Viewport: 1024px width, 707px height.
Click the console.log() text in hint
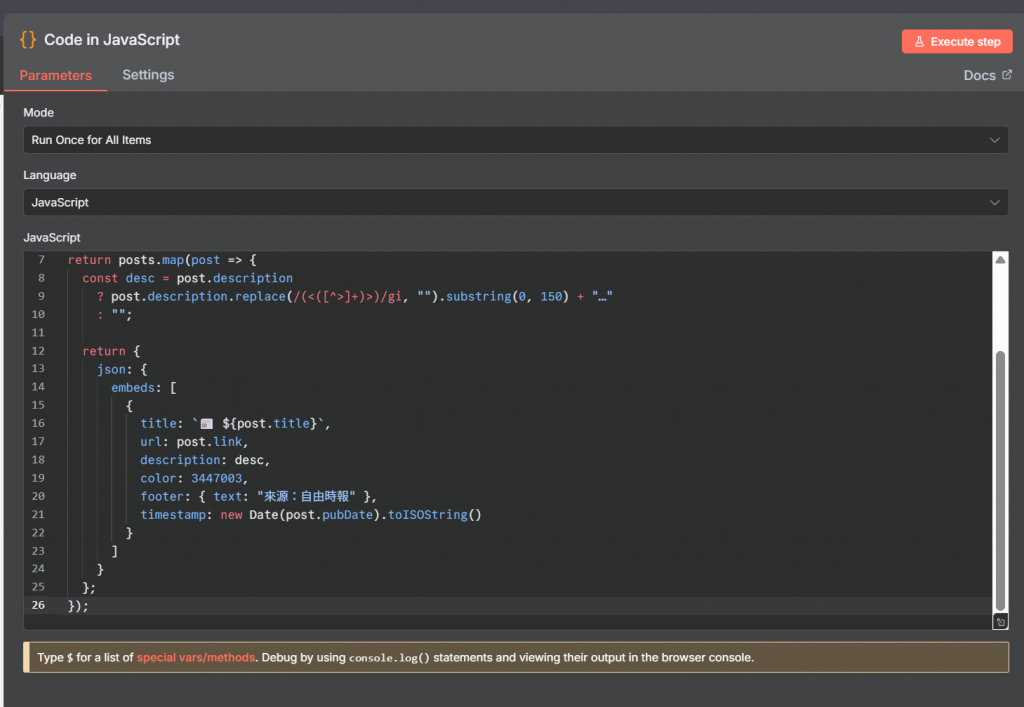[389, 658]
